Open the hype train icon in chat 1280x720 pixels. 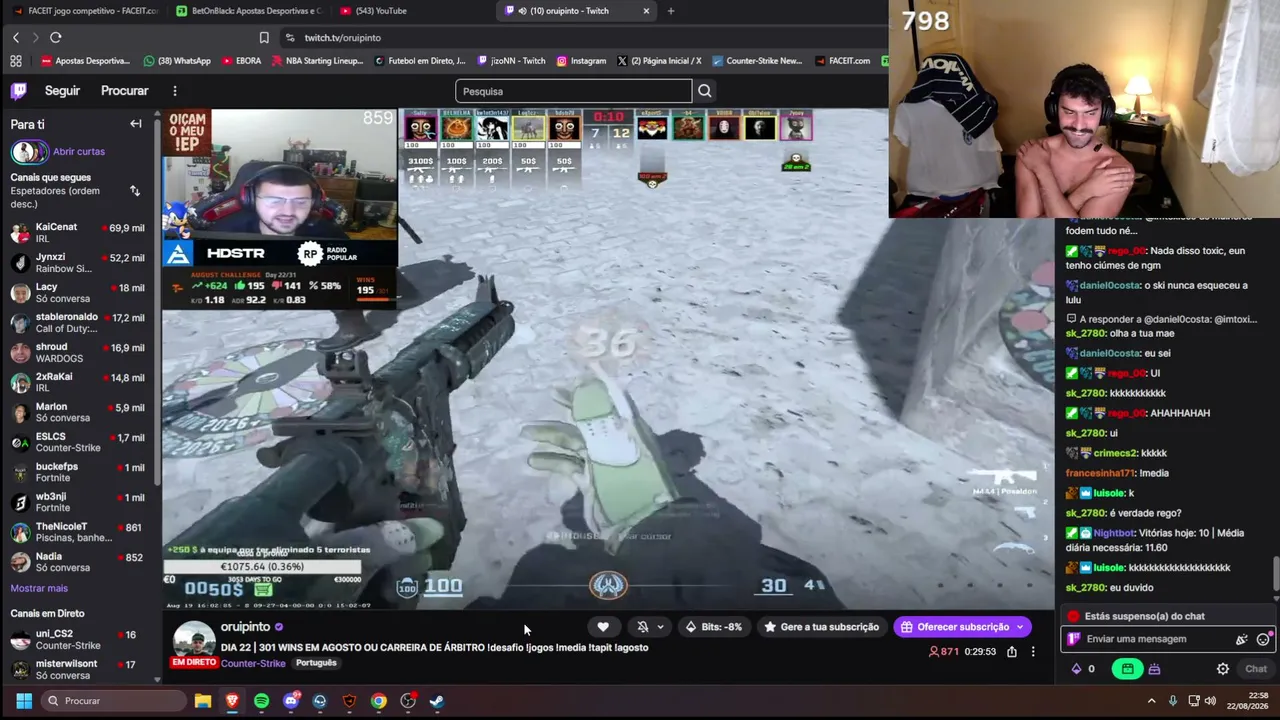1154,669
